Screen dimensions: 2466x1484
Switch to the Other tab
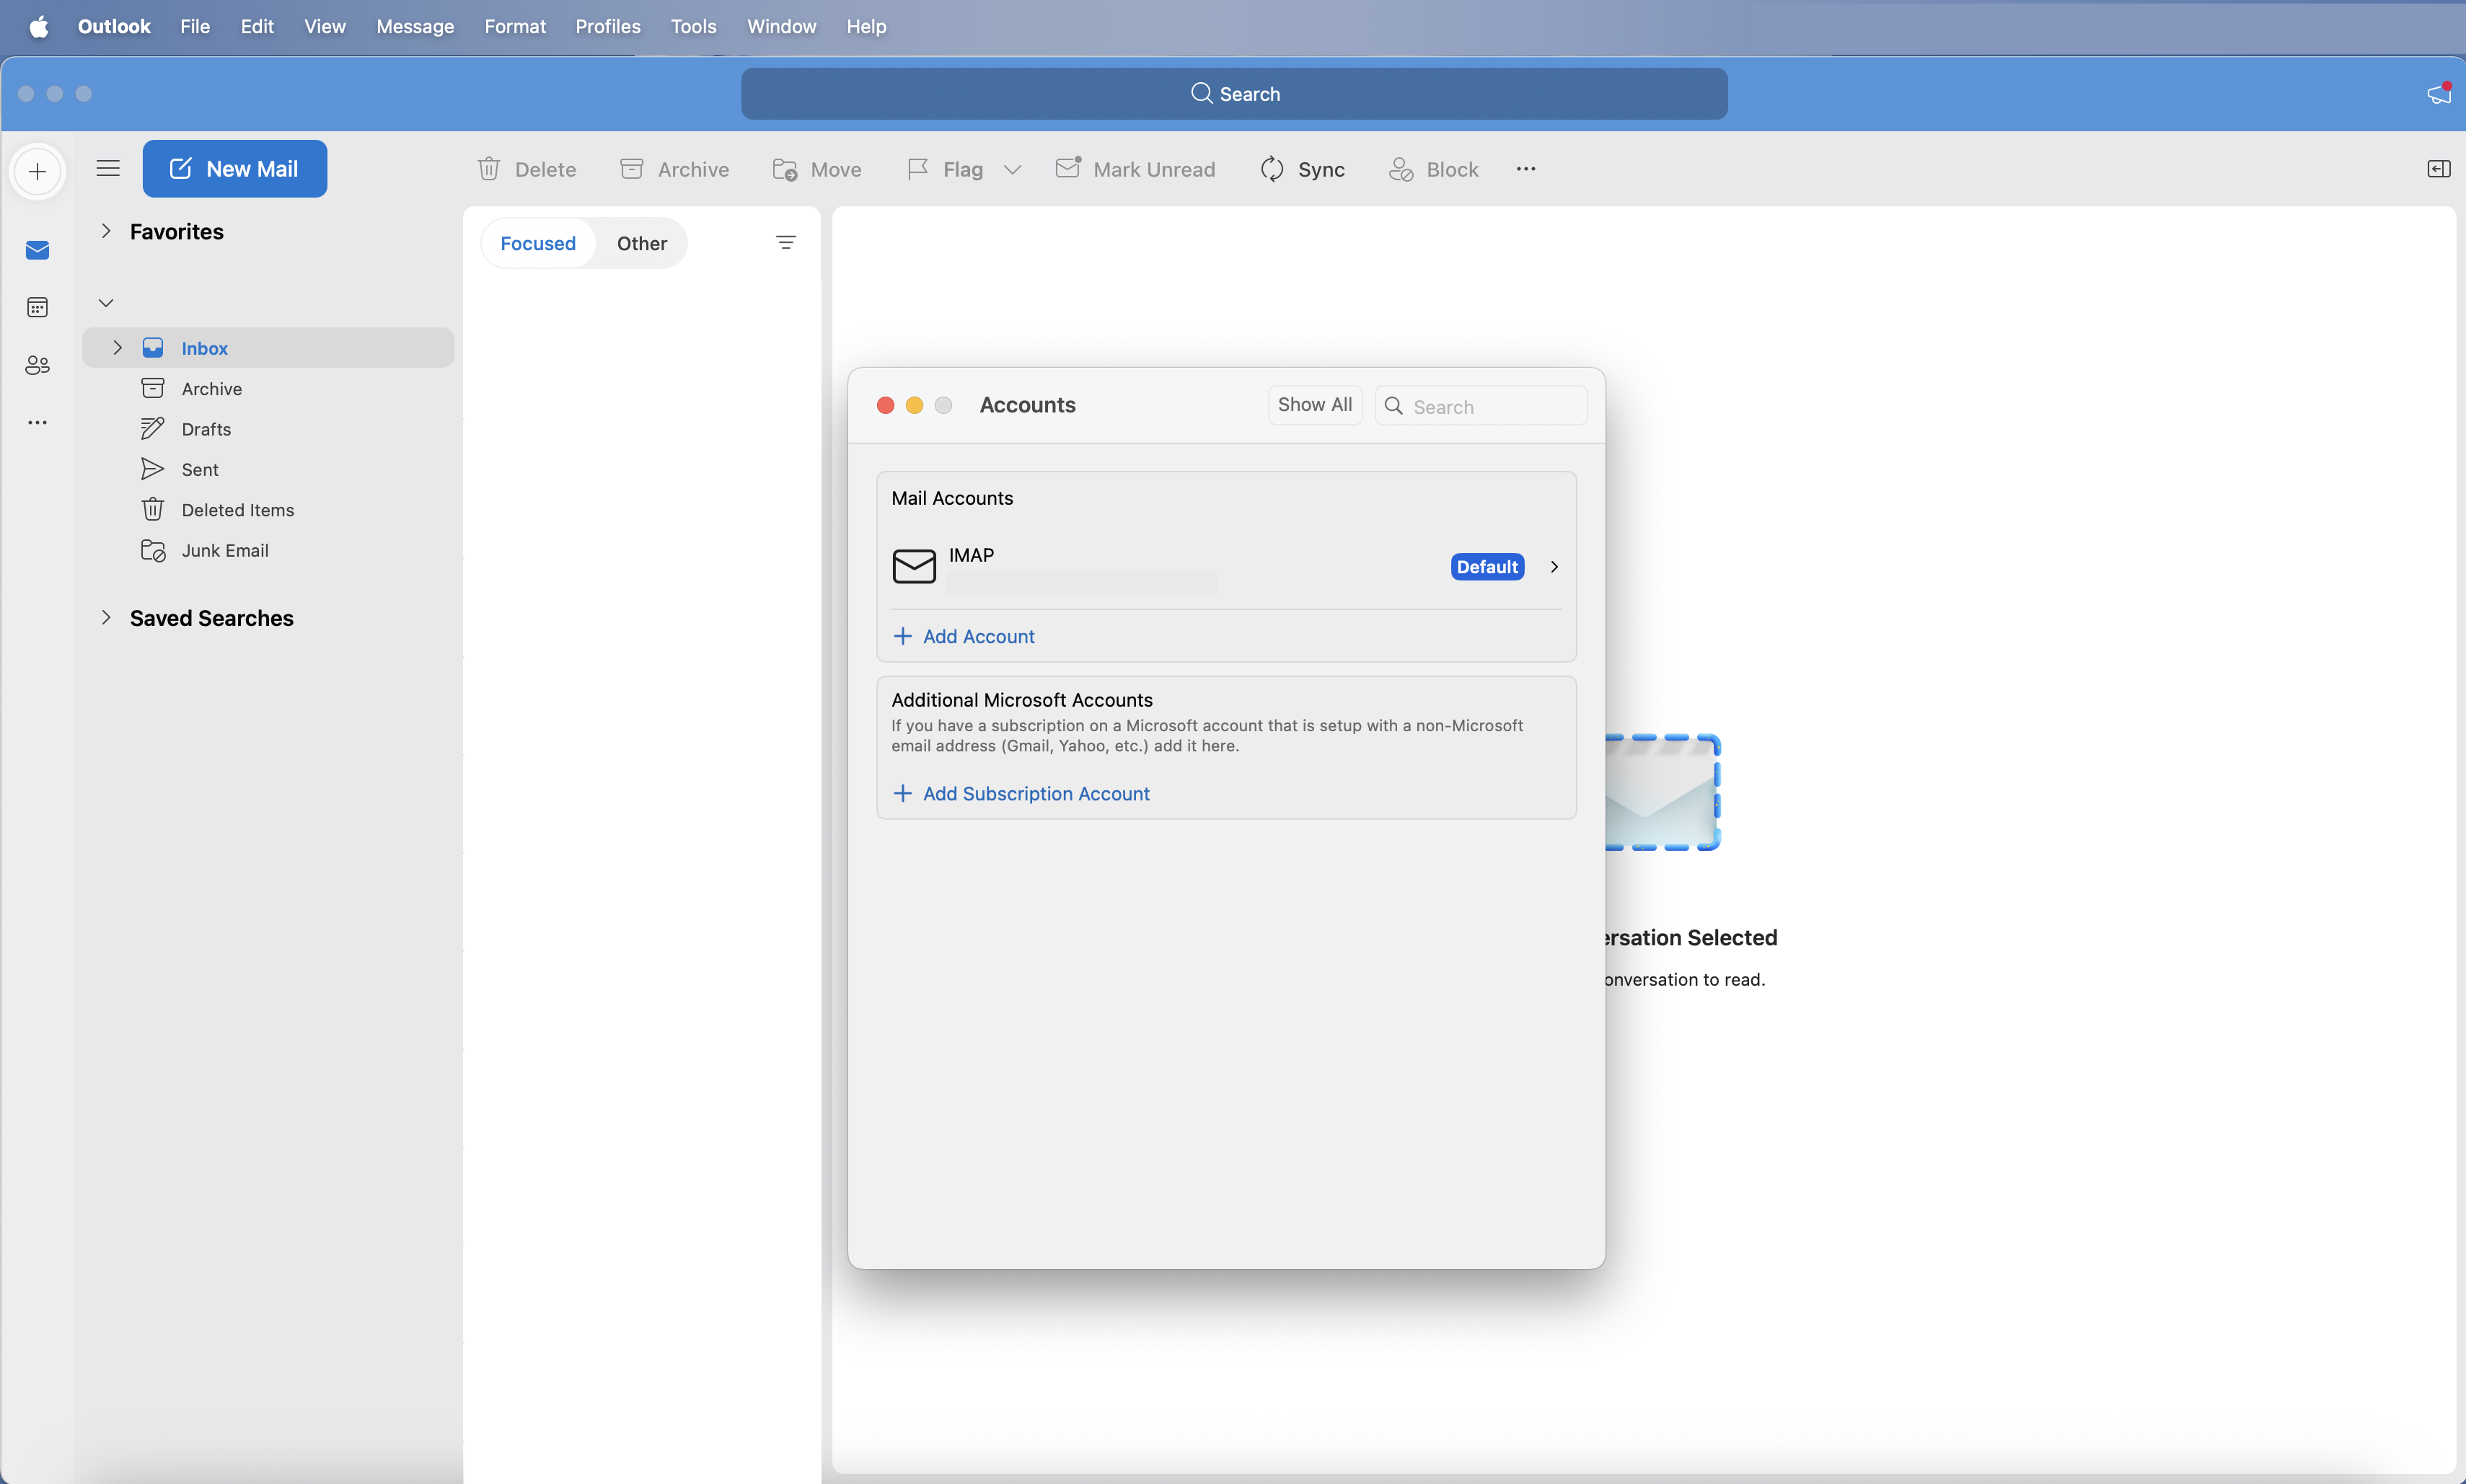tap(642, 243)
